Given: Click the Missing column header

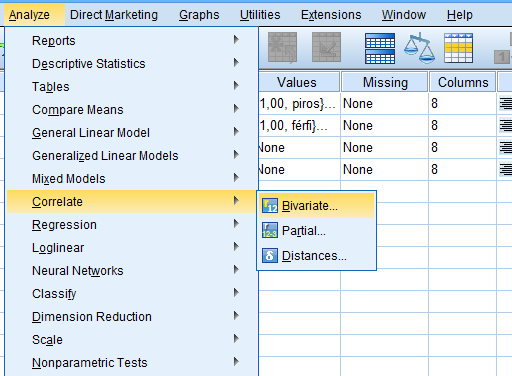Looking at the screenshot, I should point(385,82).
